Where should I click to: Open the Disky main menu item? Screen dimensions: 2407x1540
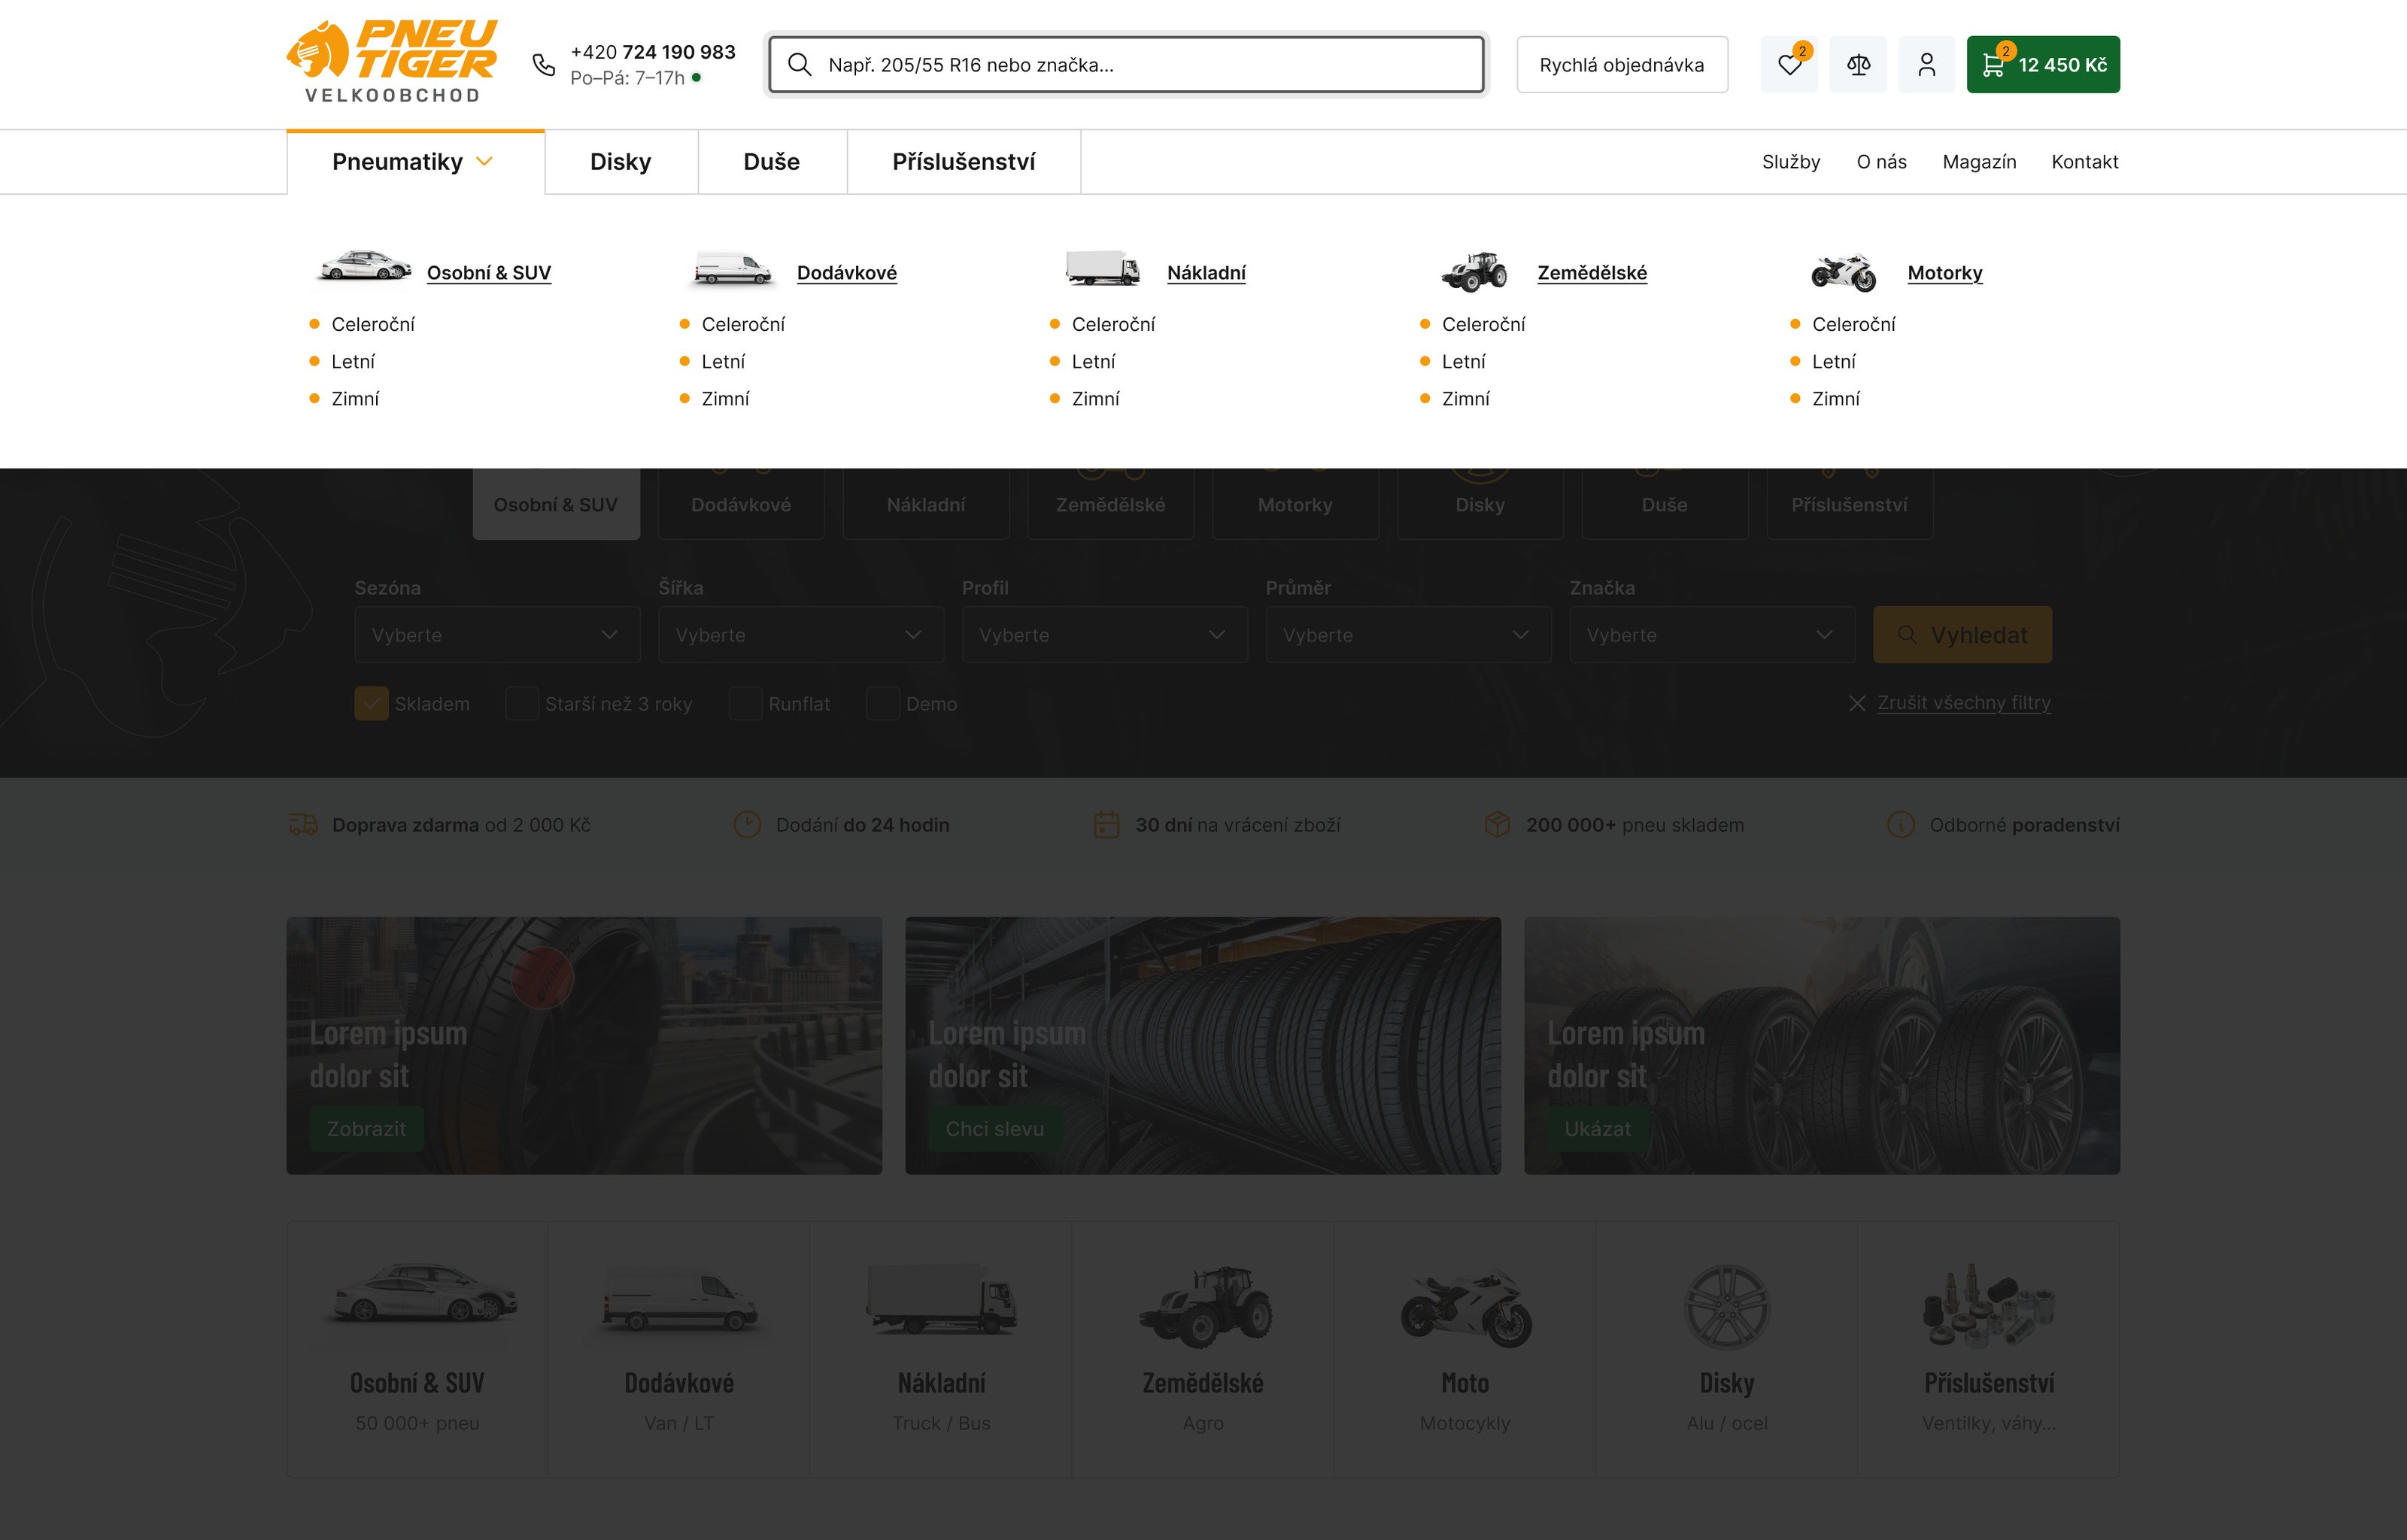click(x=621, y=162)
